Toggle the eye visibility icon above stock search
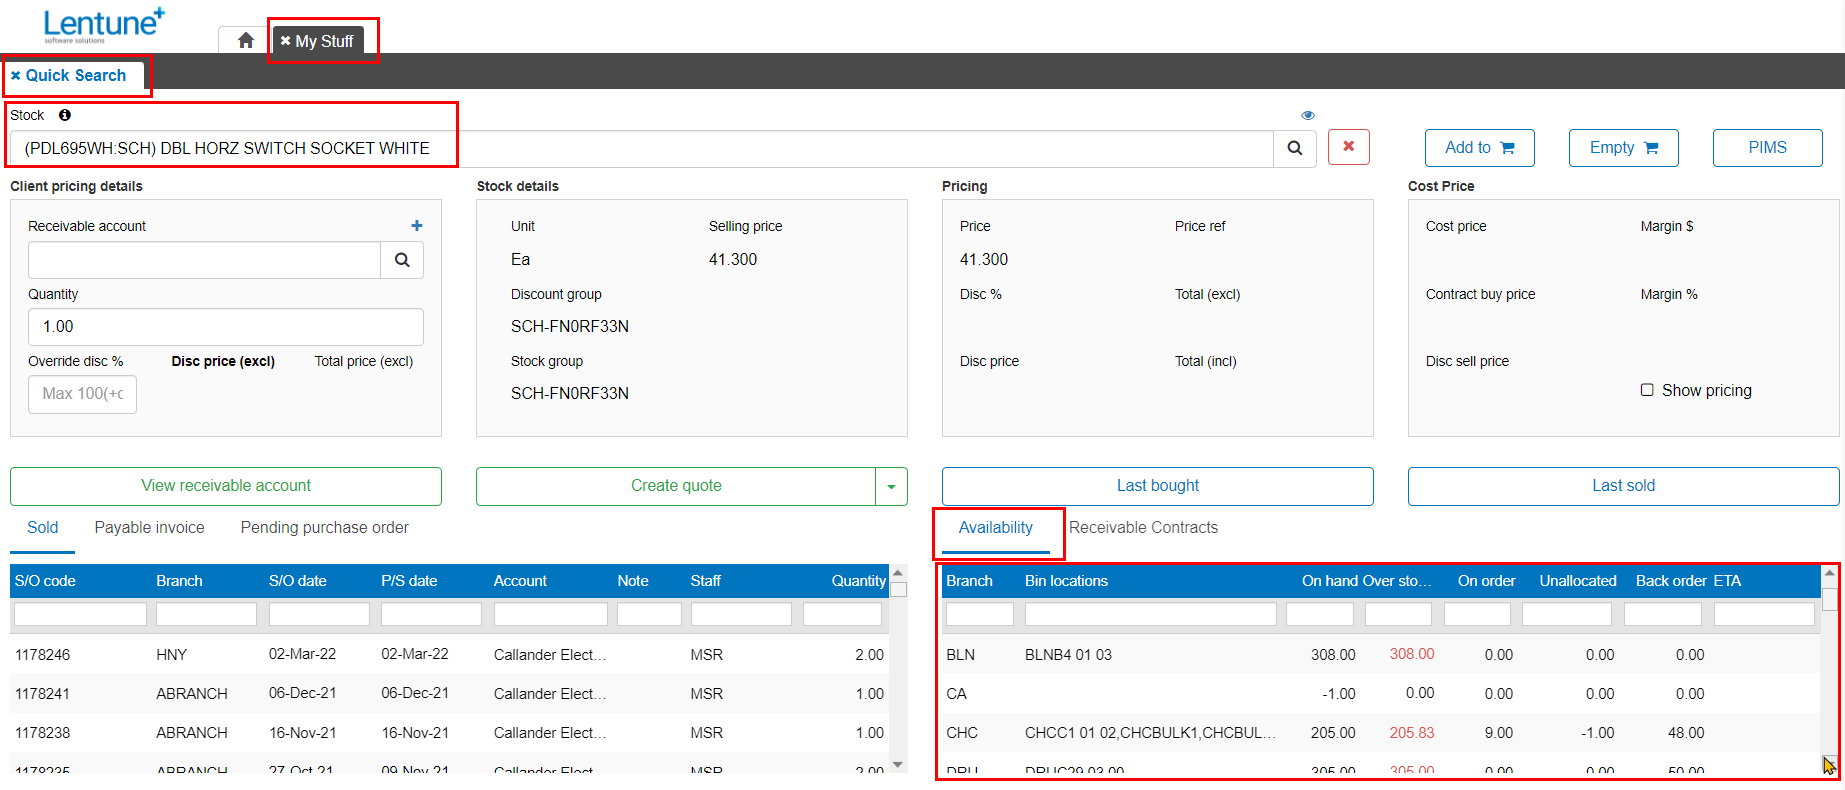Image resolution: width=1845 pixels, height=790 pixels. pos(1308,115)
